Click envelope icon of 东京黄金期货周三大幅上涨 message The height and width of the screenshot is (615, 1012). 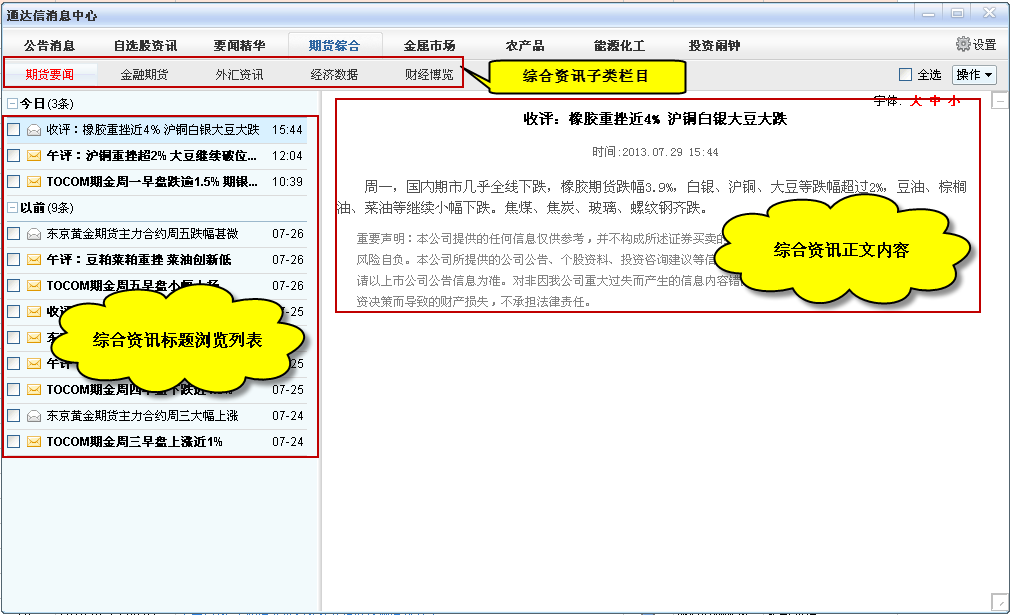pyautogui.click(x=34, y=416)
